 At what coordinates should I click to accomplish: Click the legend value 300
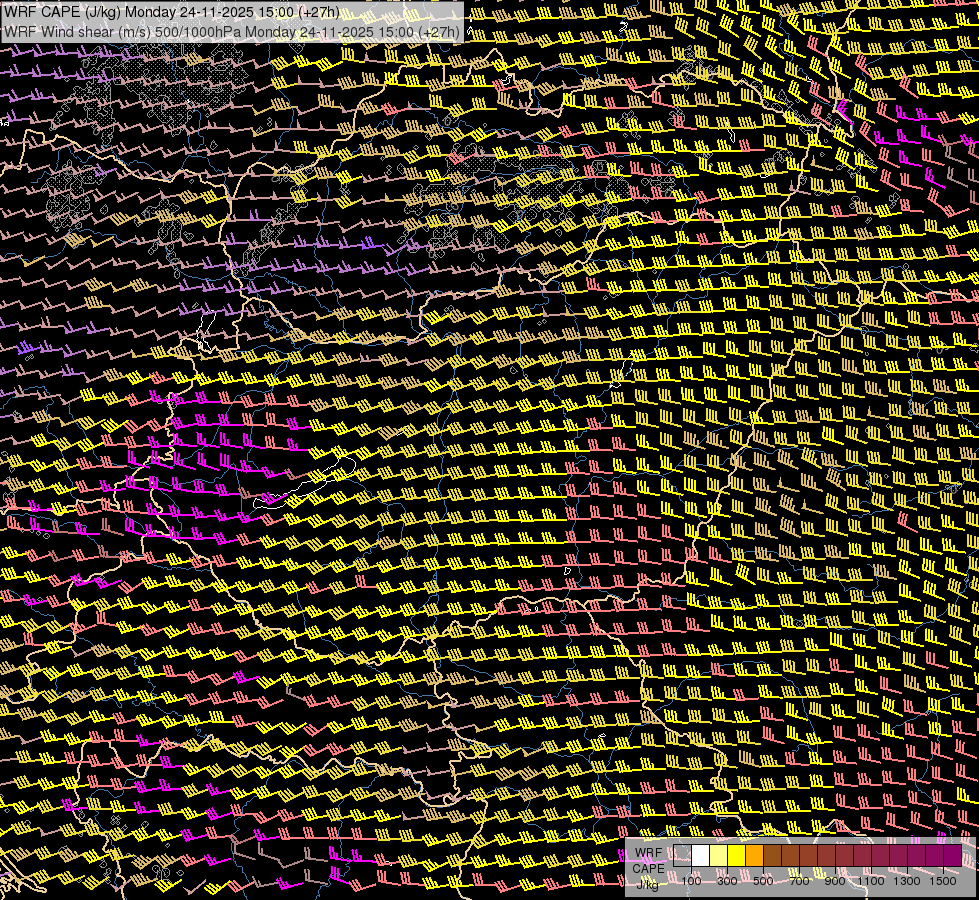click(x=727, y=881)
